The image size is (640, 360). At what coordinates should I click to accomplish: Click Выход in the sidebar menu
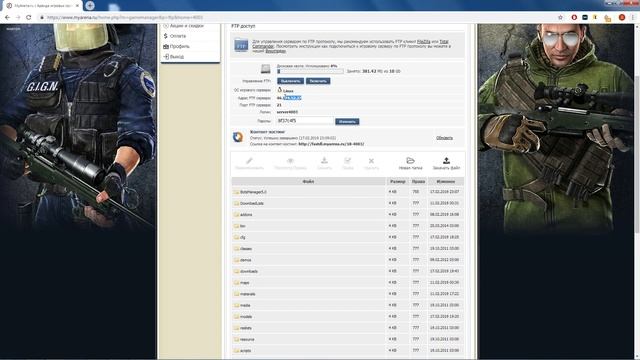point(176,57)
